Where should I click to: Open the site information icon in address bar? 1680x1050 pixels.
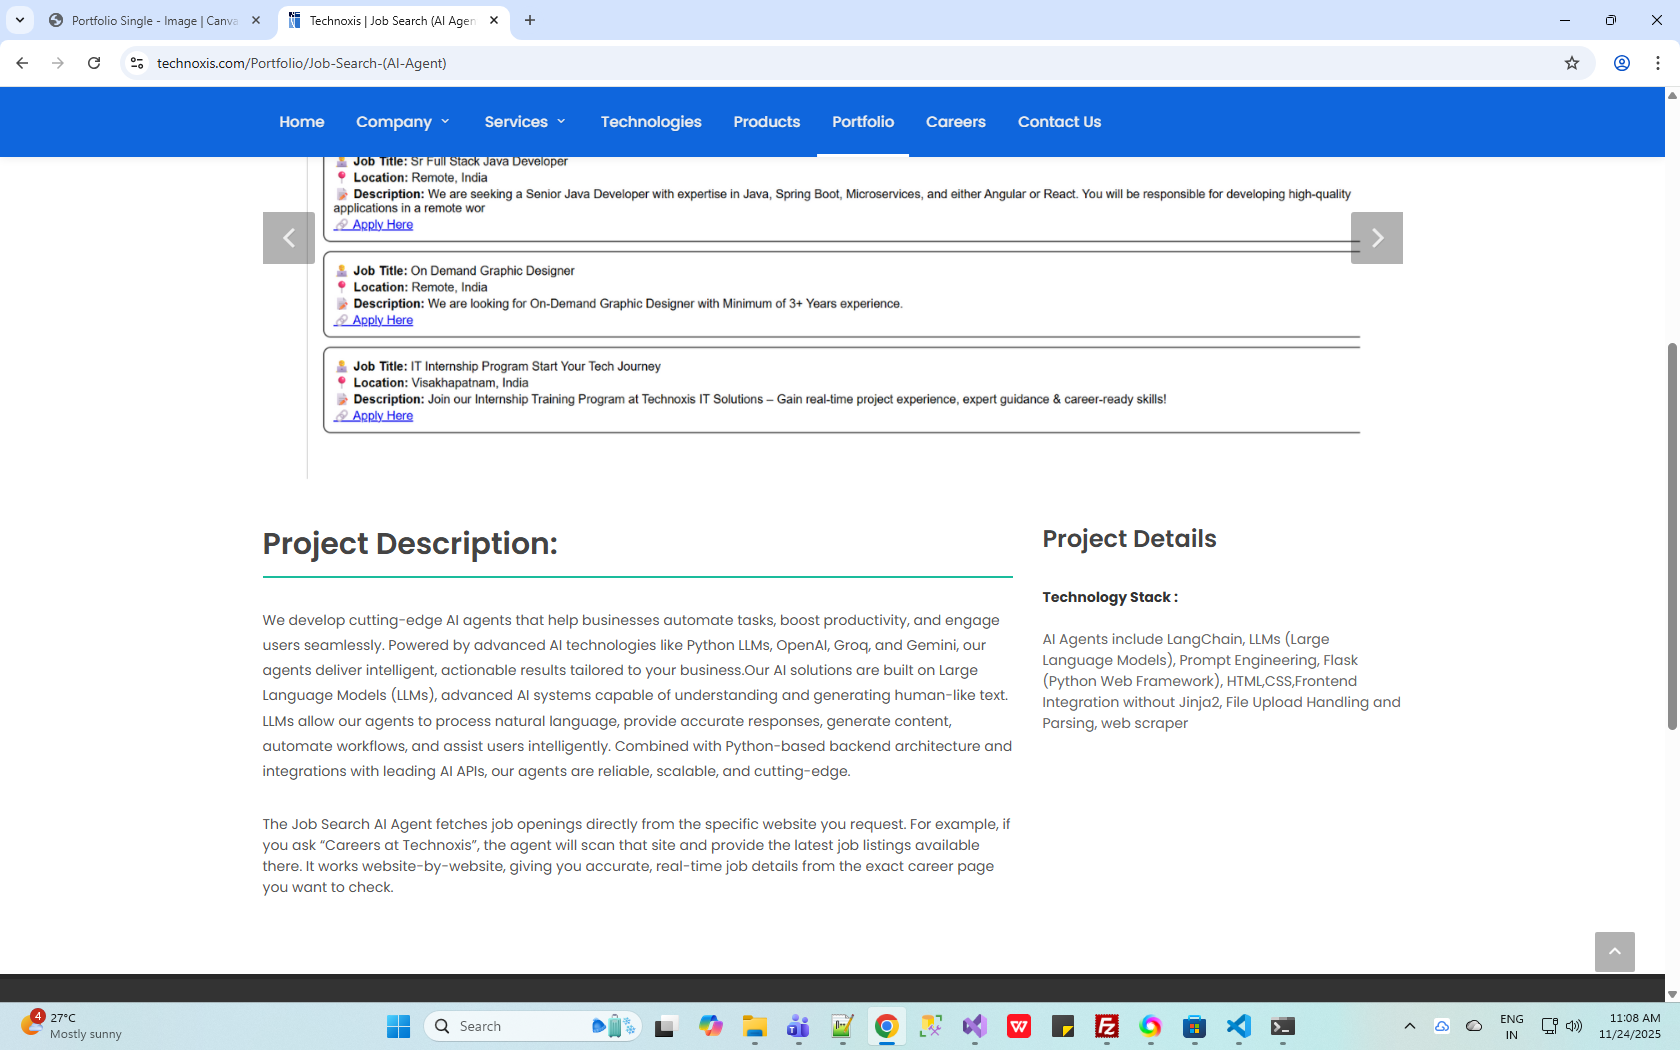point(137,63)
